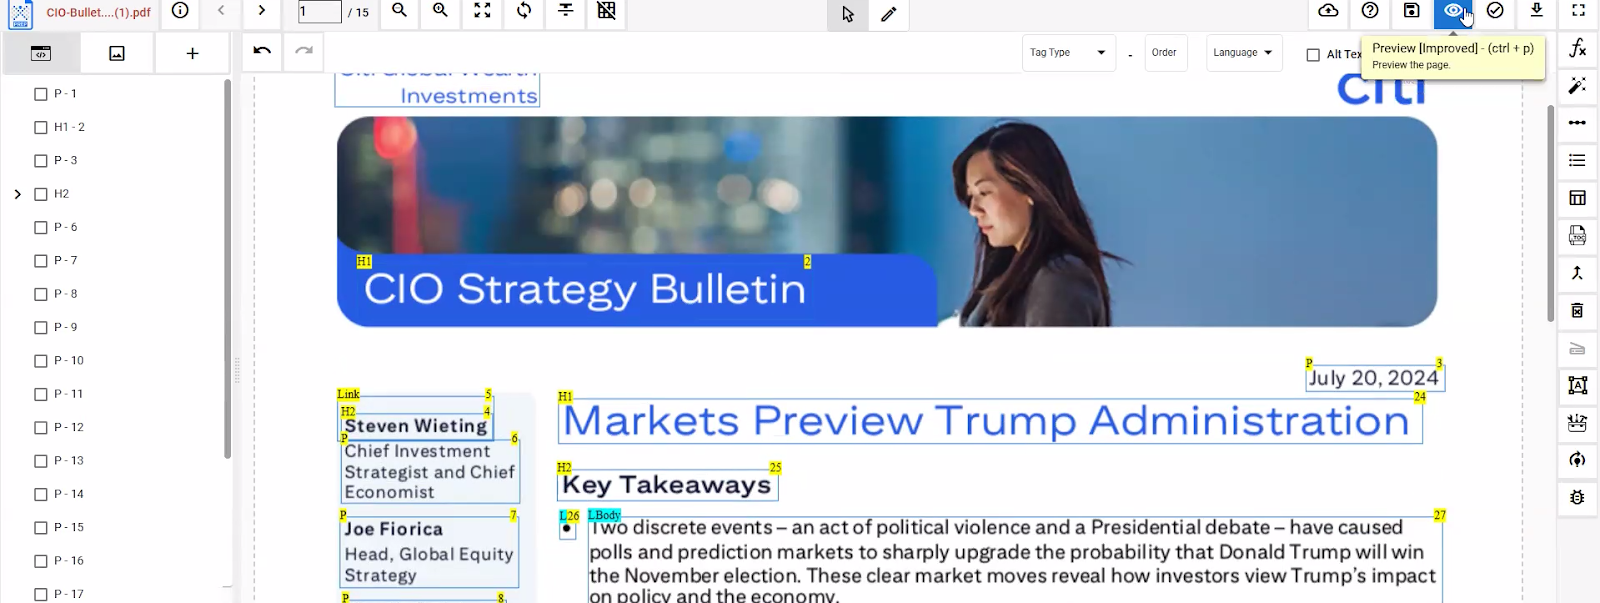Select the pencil draw tool
1600x603 pixels.
click(x=888, y=14)
